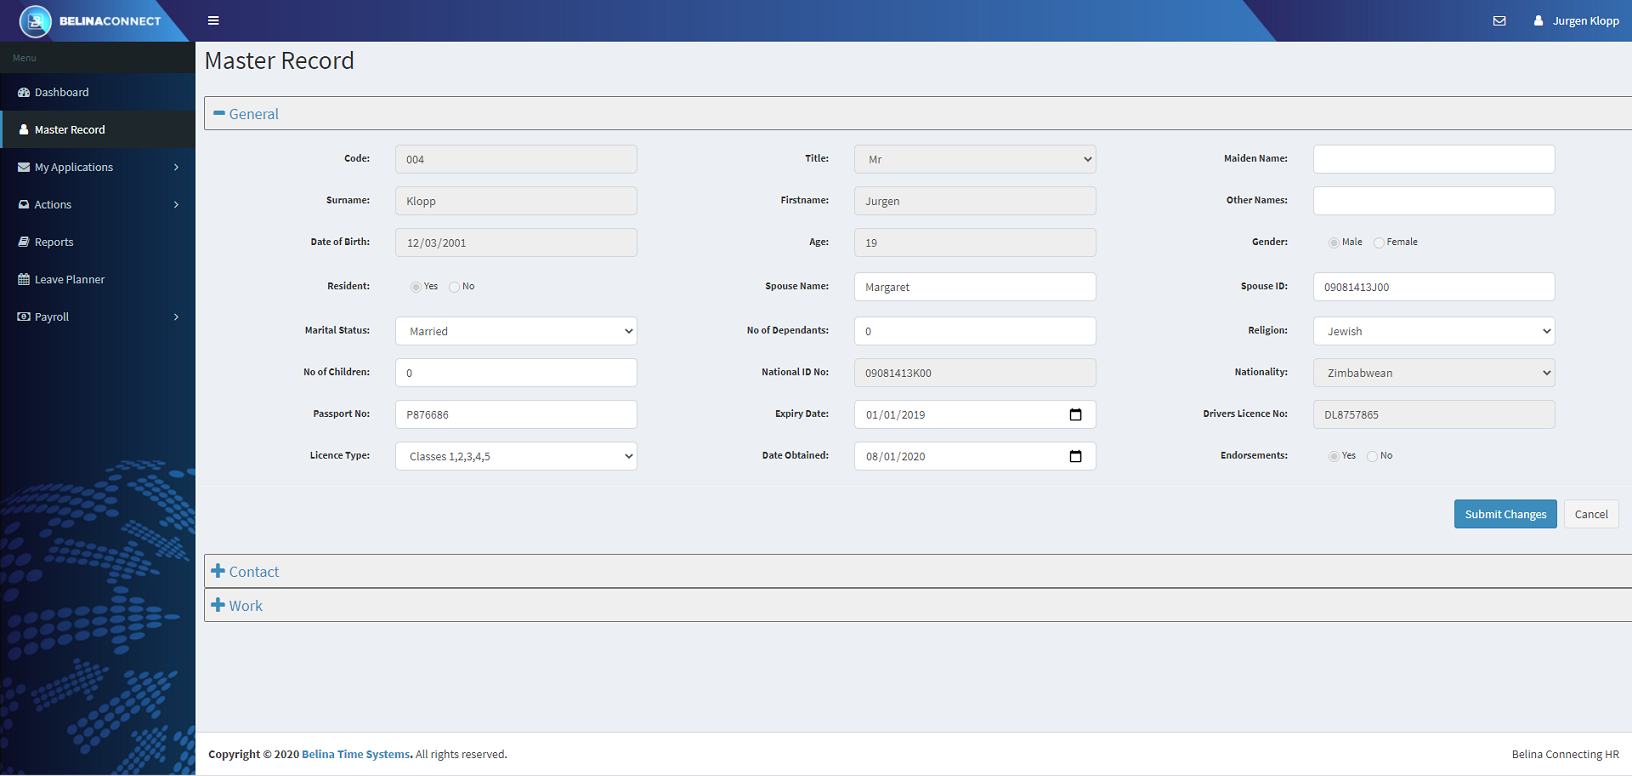Click the Other Names input field
The height and width of the screenshot is (776, 1632).
coord(1434,201)
